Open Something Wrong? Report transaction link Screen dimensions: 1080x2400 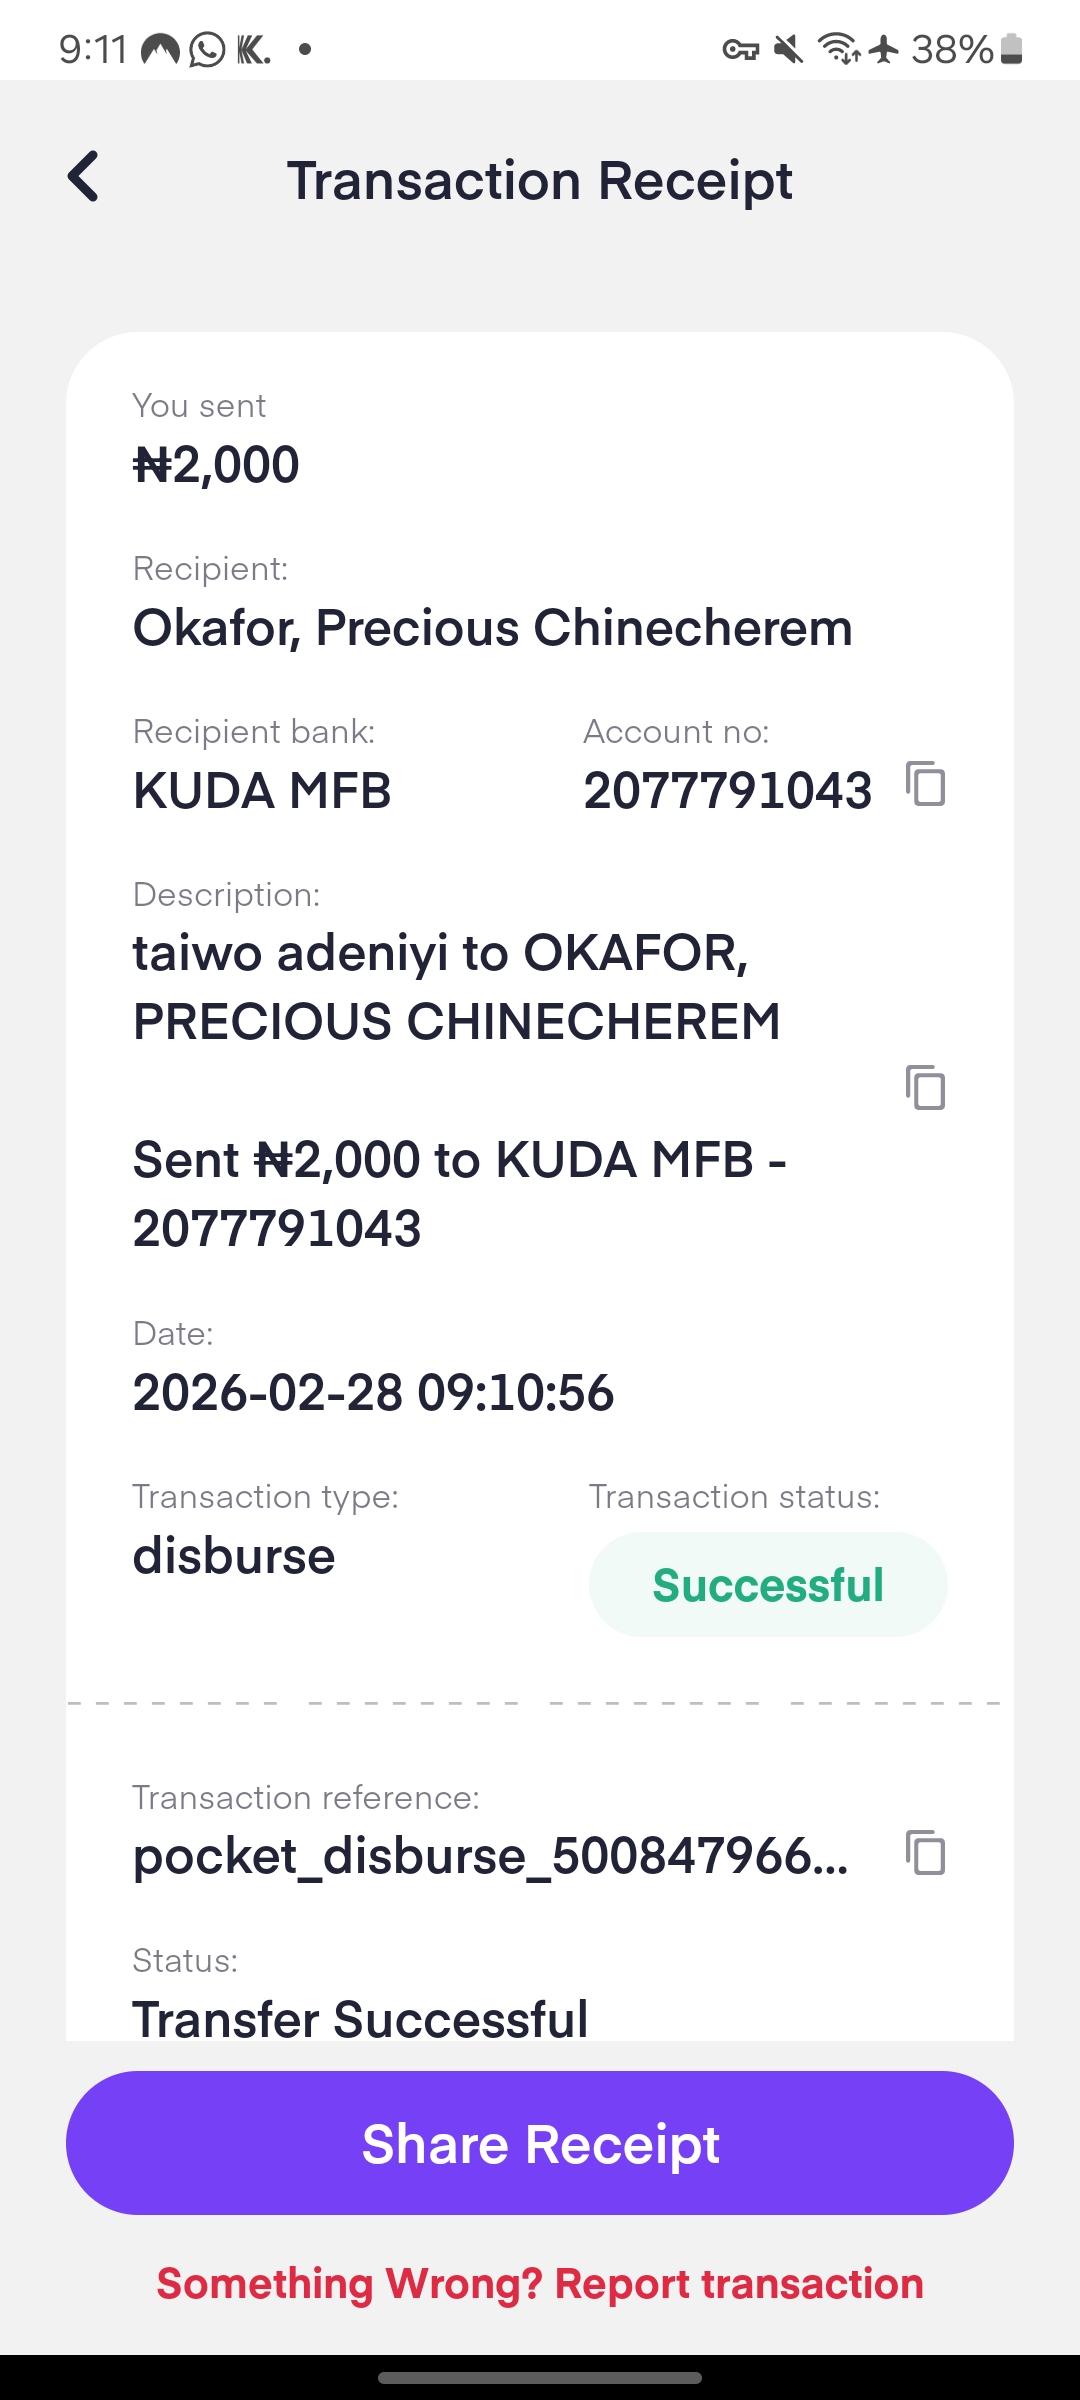tap(540, 2284)
